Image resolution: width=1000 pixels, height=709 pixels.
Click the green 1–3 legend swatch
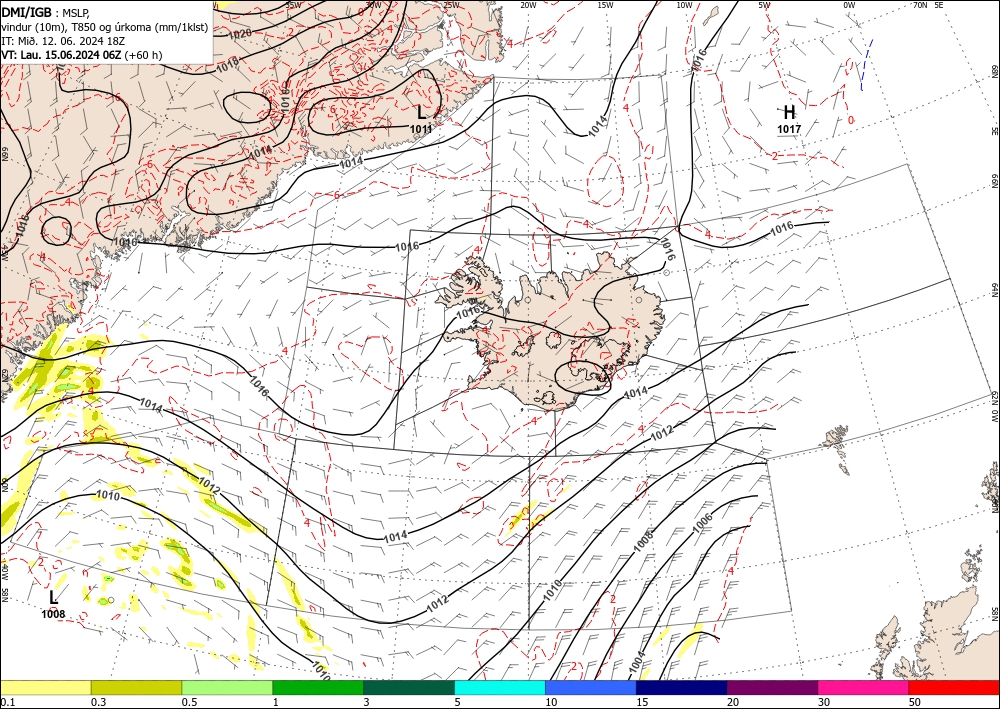point(318,687)
